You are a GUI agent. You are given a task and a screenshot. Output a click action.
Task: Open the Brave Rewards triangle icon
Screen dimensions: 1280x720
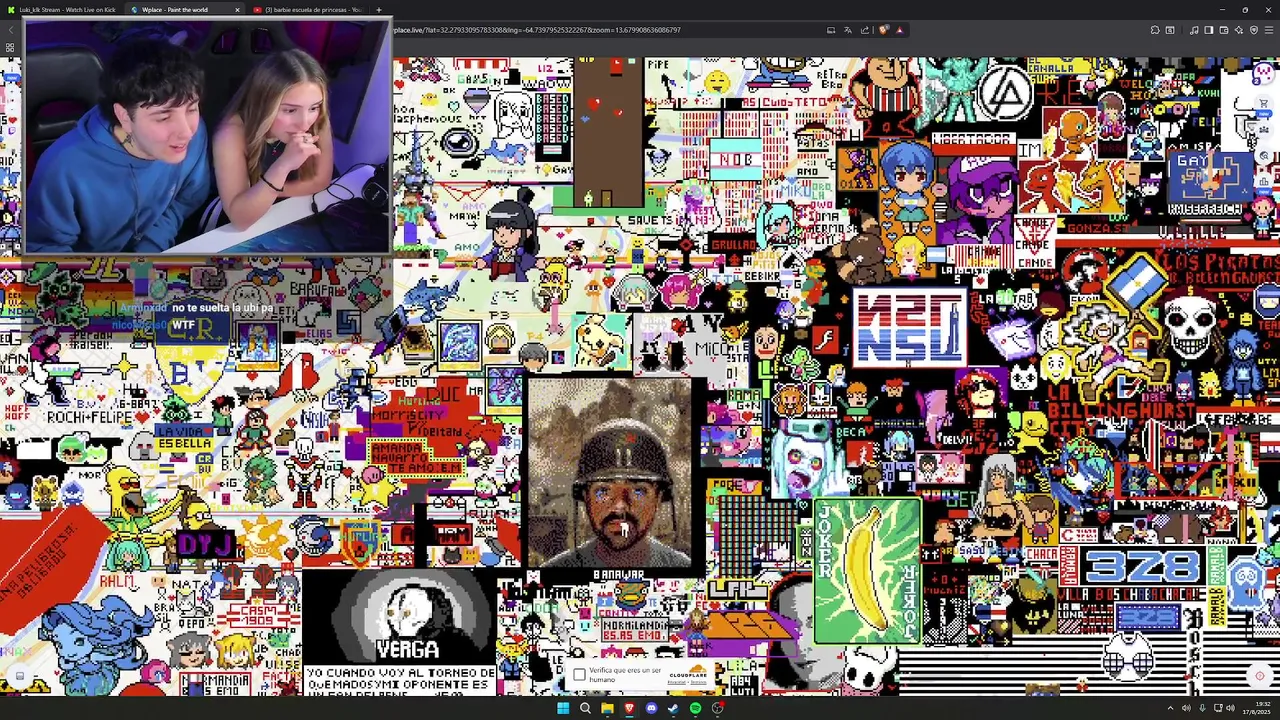(x=899, y=30)
